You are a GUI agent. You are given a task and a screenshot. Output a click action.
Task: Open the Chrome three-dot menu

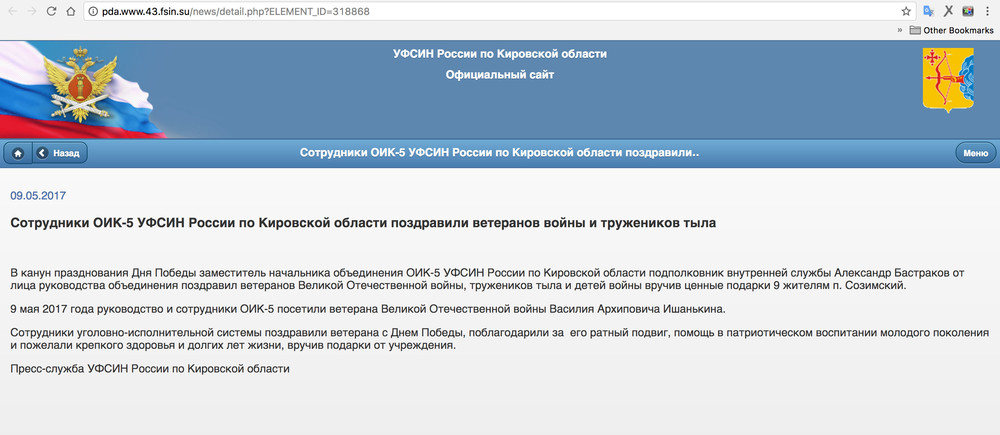988,11
